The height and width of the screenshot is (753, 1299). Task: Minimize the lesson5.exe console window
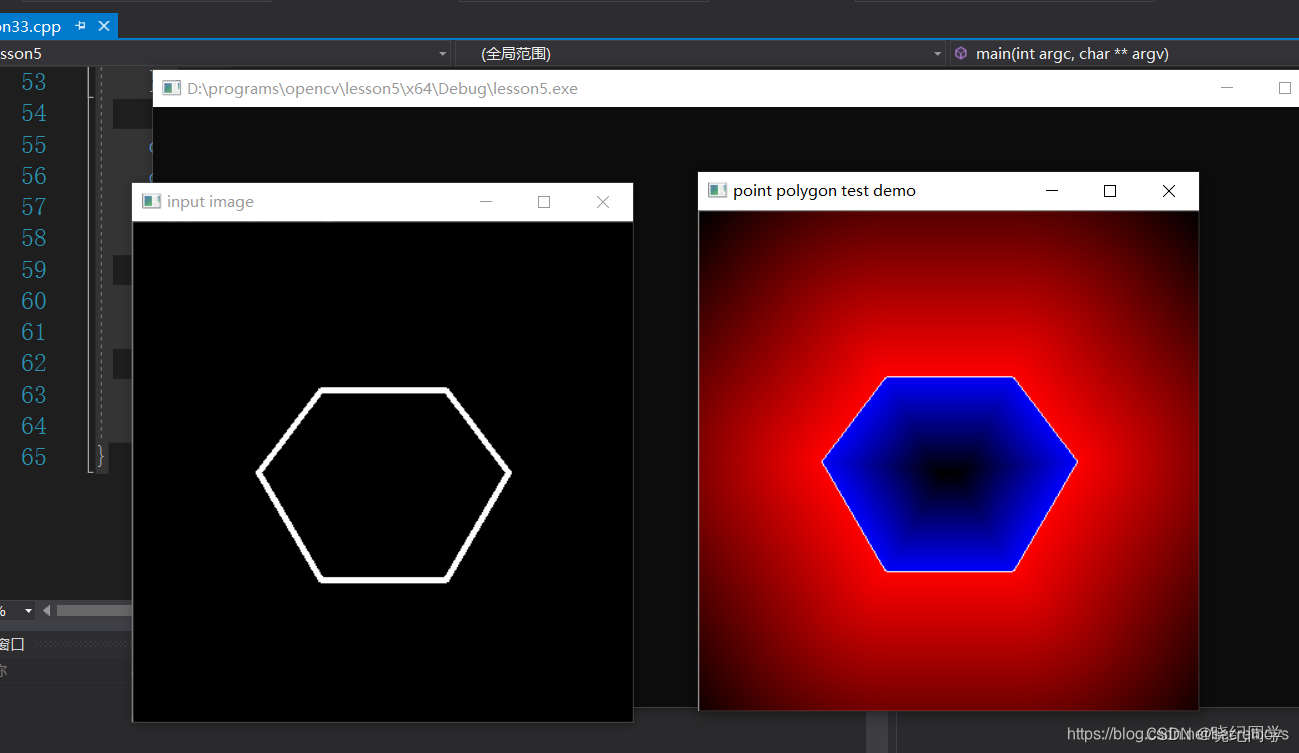pos(1227,88)
